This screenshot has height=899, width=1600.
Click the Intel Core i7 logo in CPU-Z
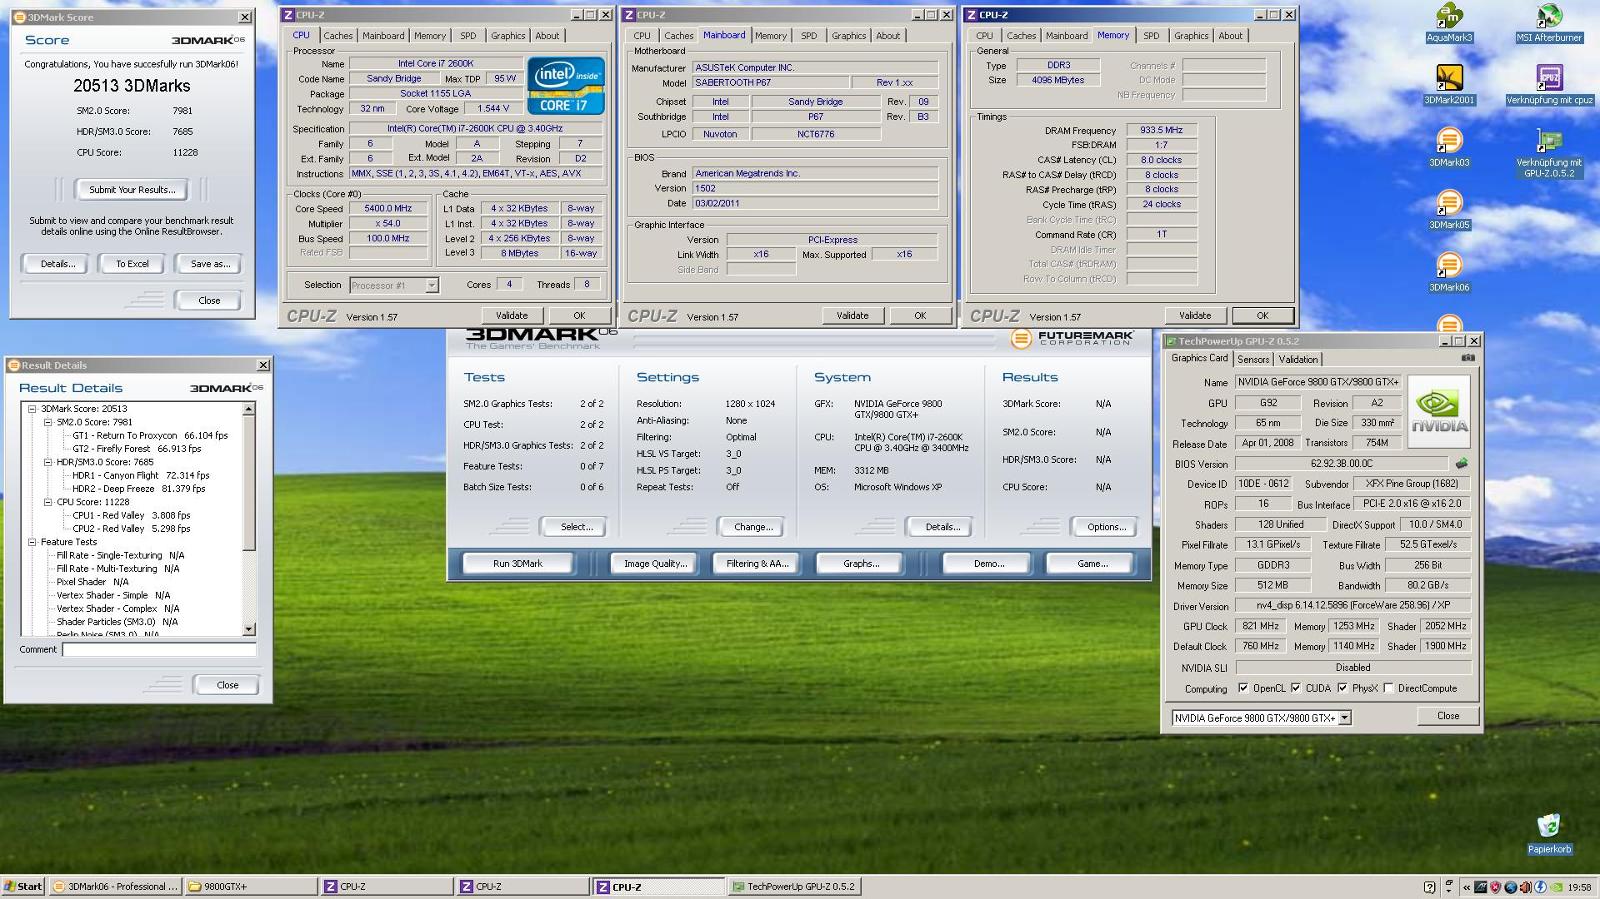click(x=566, y=86)
